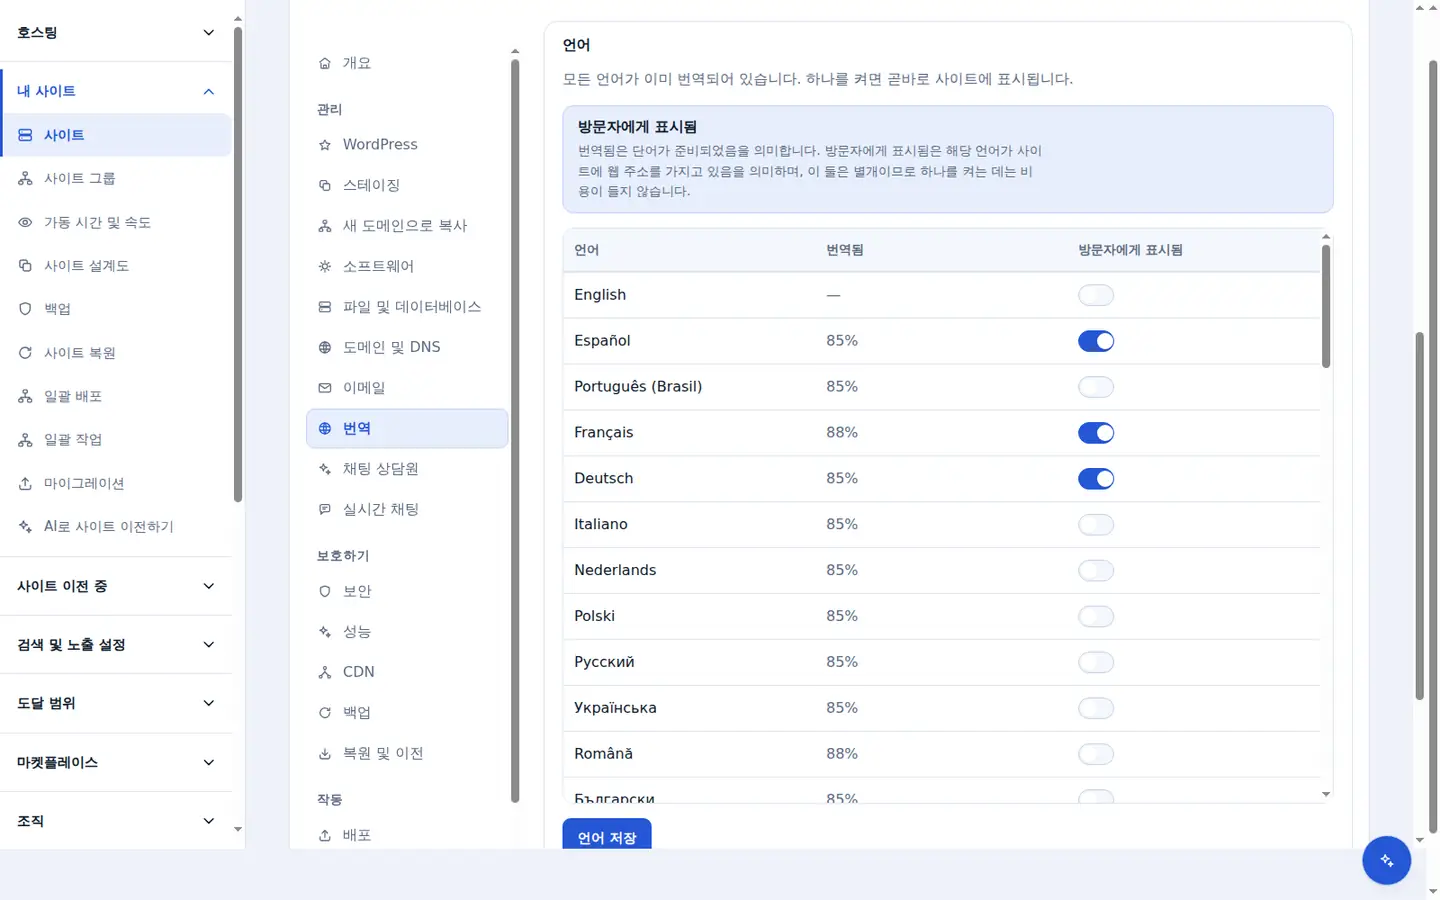Open the 성능 settings link
Viewport: 1440px width, 900px height.
point(407,632)
